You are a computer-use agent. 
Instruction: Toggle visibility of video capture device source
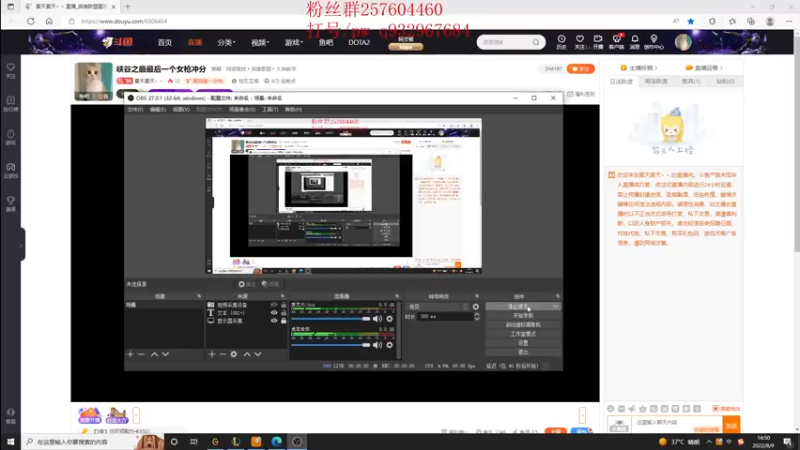coord(274,305)
